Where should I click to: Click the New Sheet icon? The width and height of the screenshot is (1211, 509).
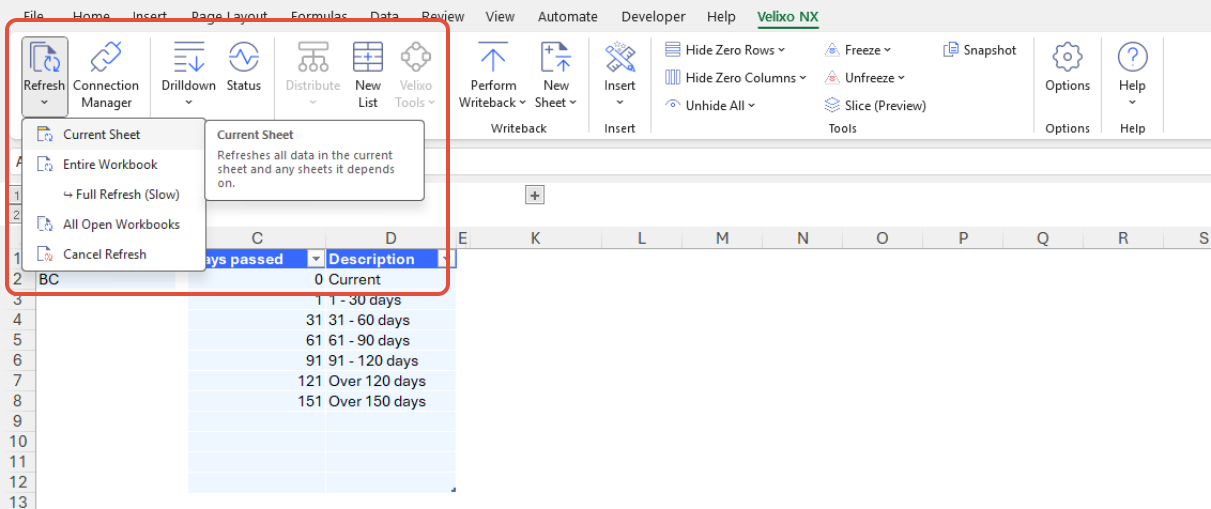556,56
